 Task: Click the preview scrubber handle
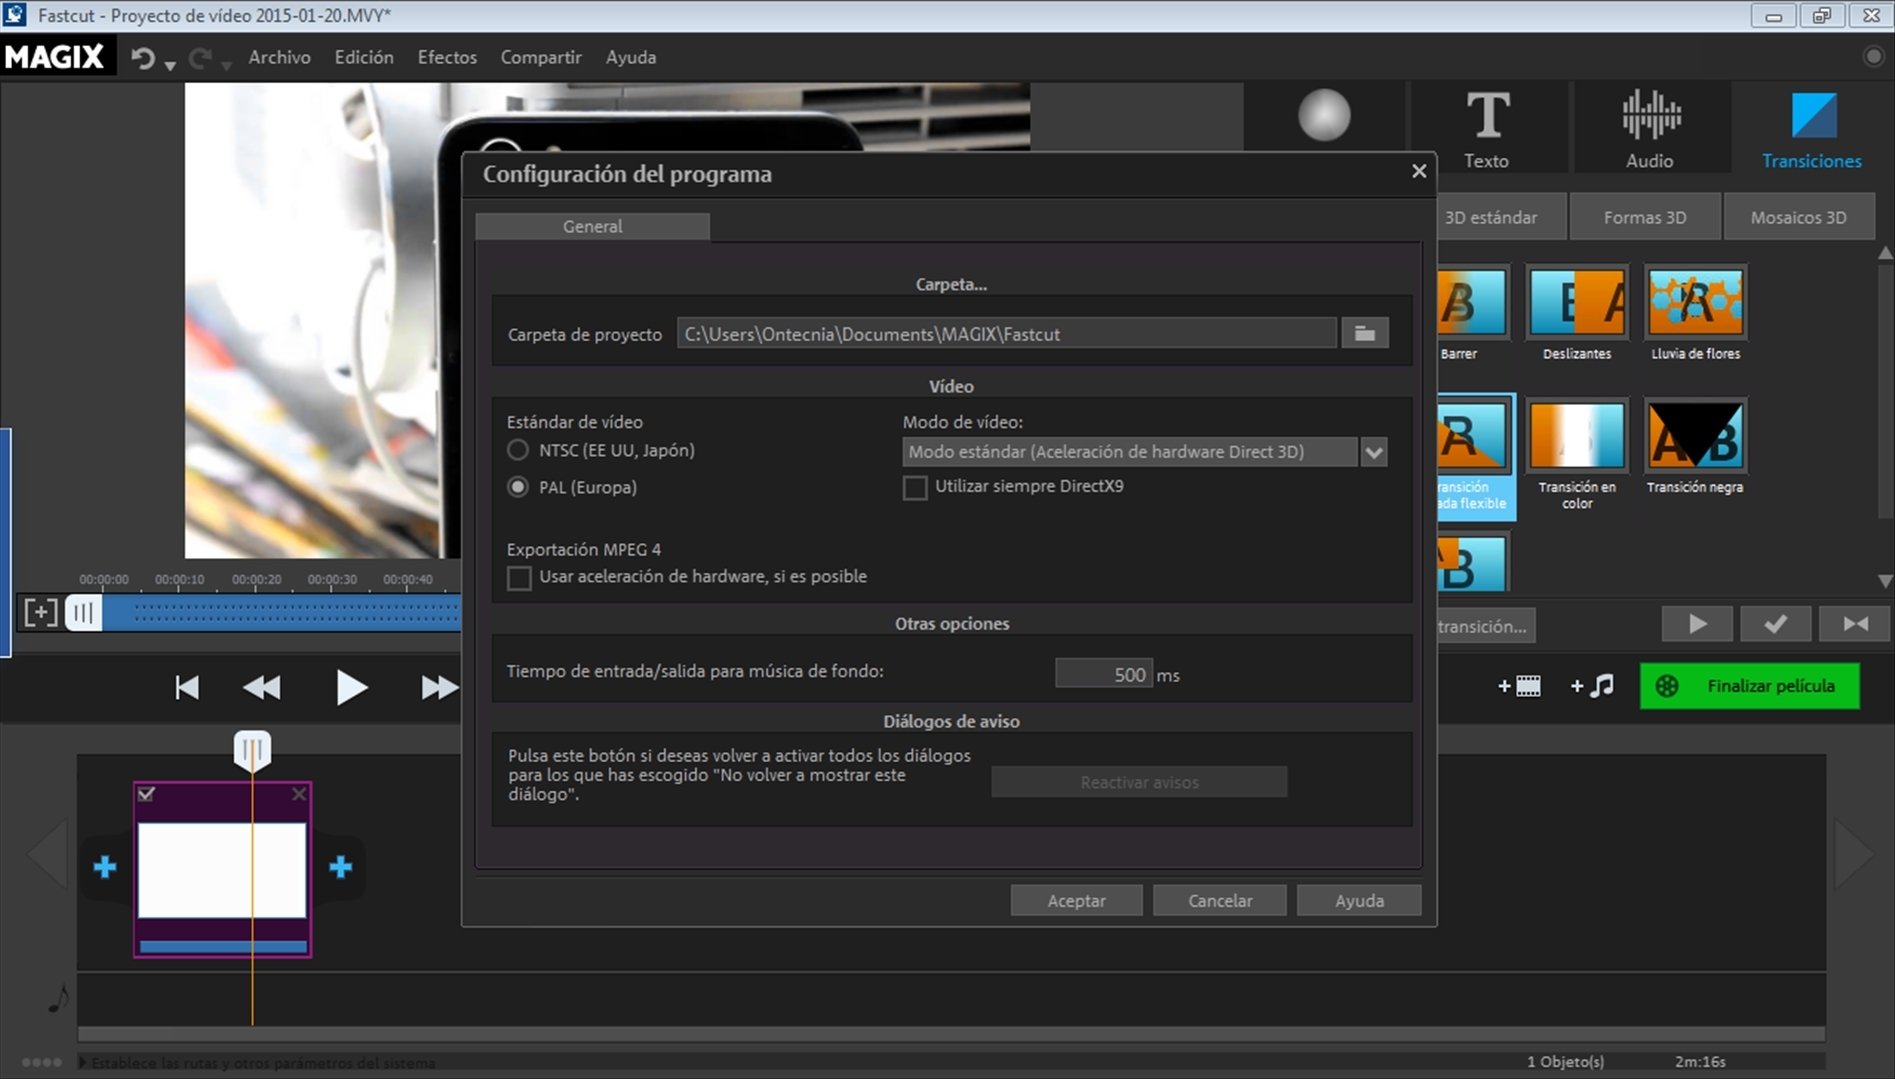pos(84,612)
